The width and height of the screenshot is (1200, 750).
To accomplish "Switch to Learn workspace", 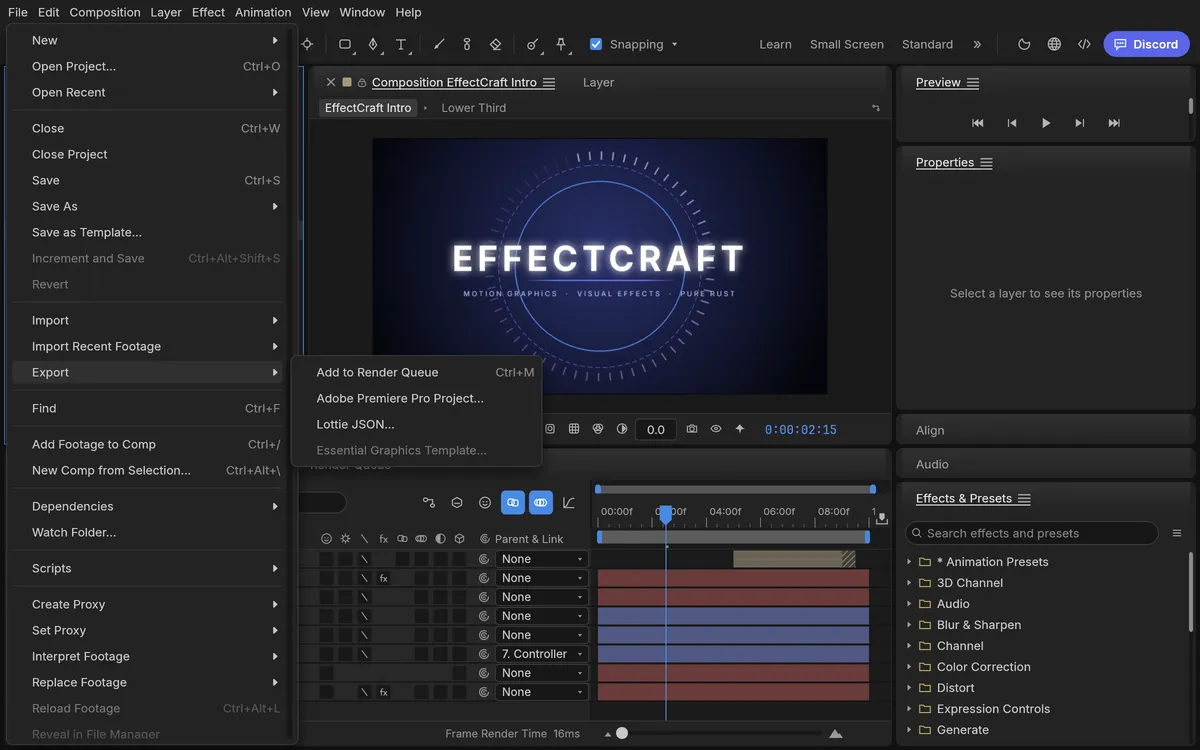I will [775, 44].
